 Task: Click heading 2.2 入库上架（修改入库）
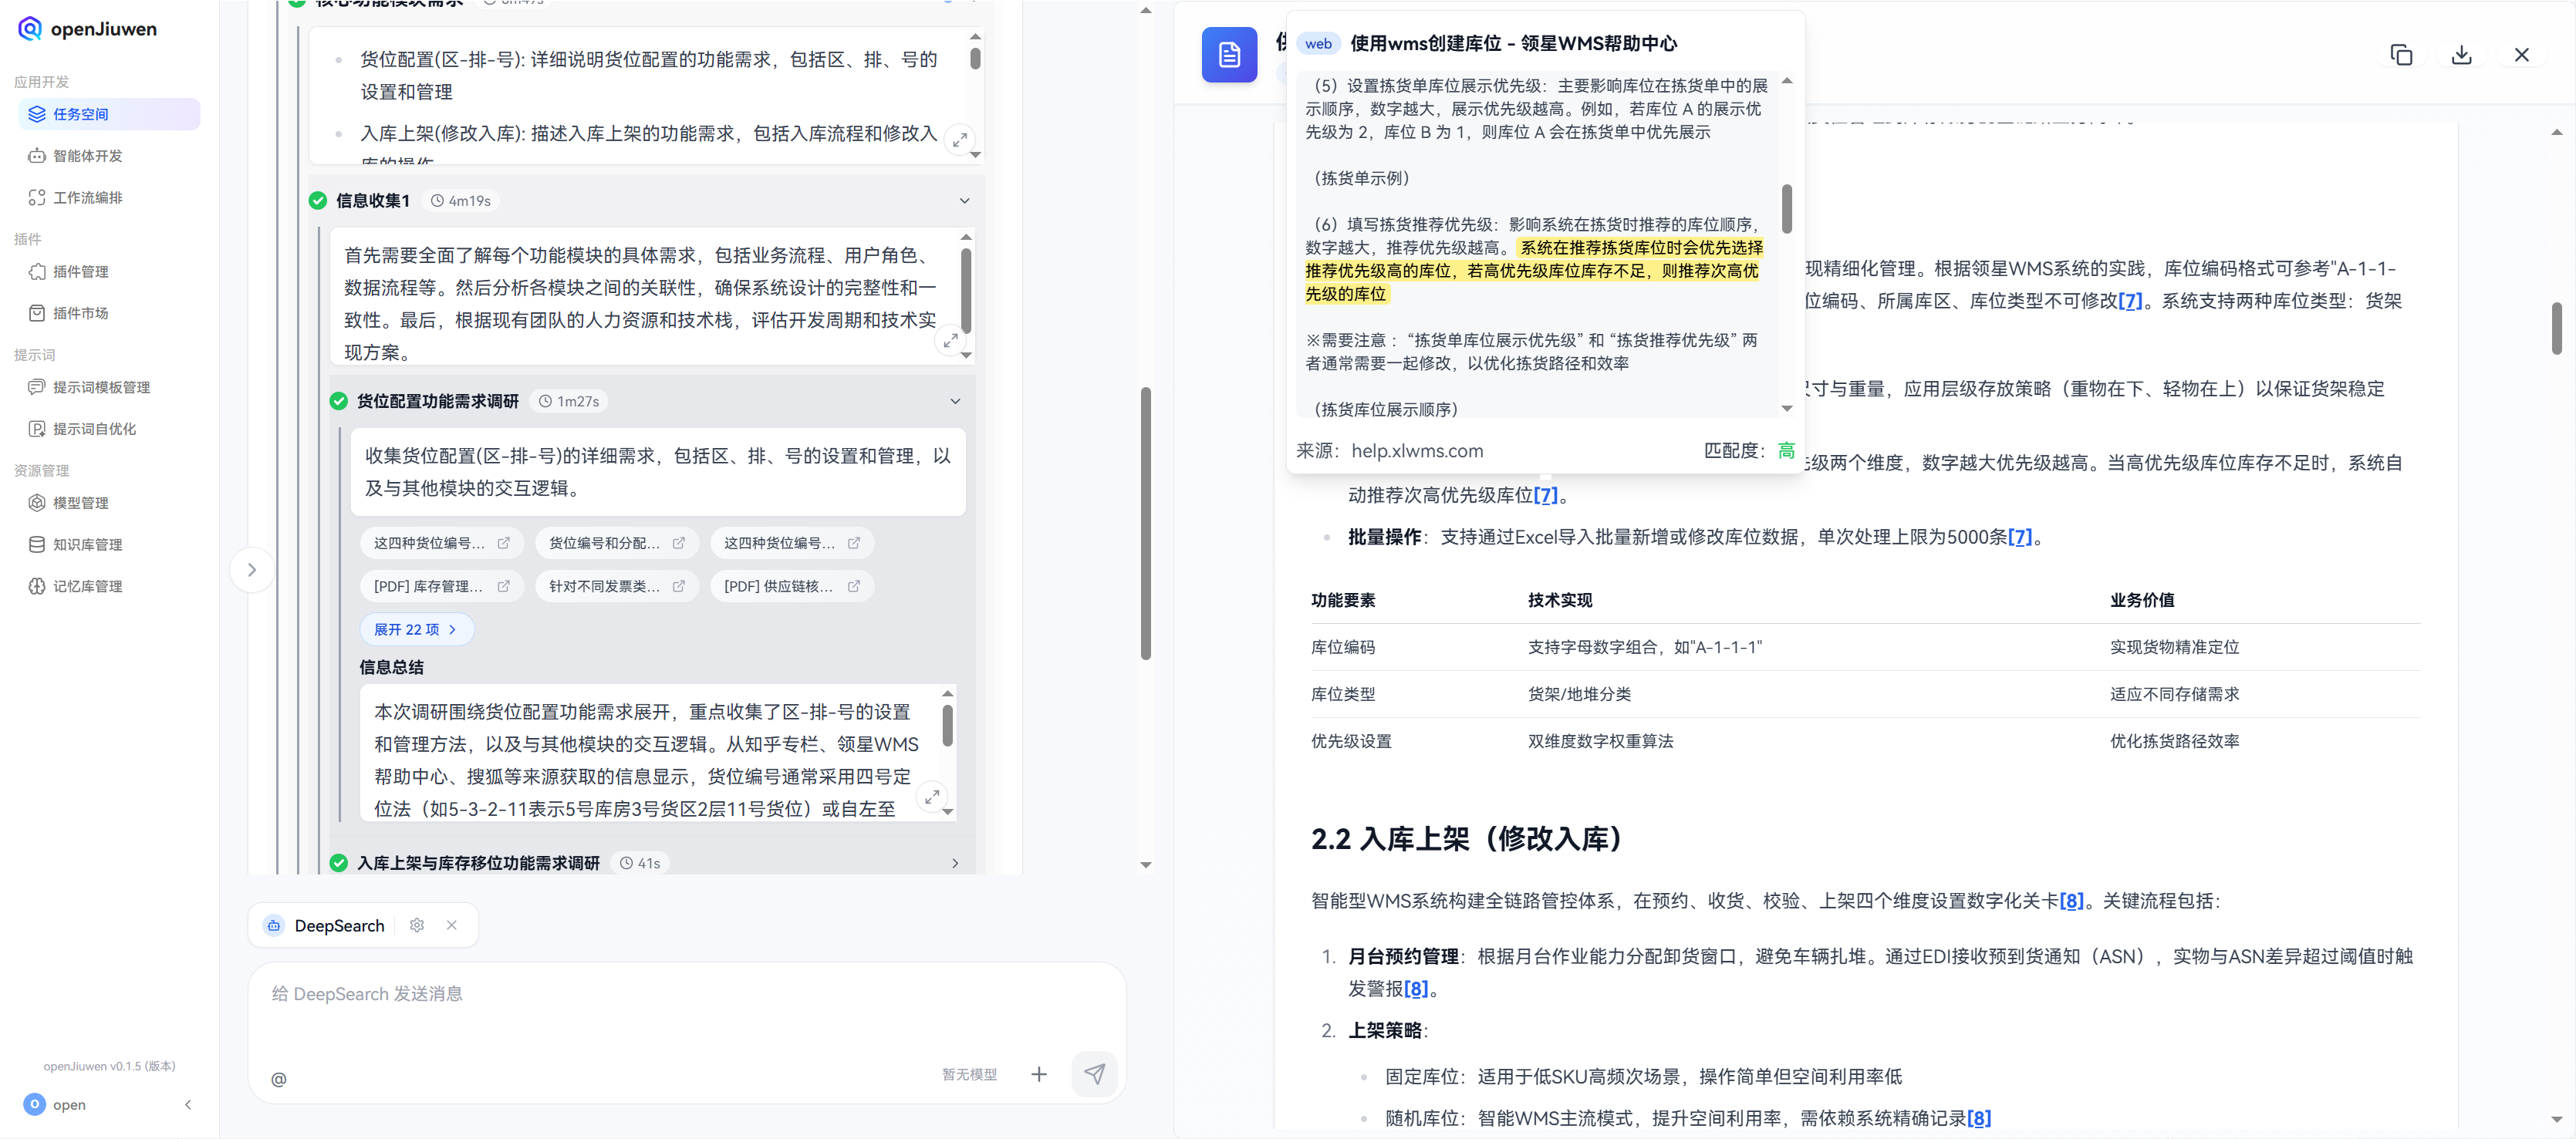tap(1466, 839)
